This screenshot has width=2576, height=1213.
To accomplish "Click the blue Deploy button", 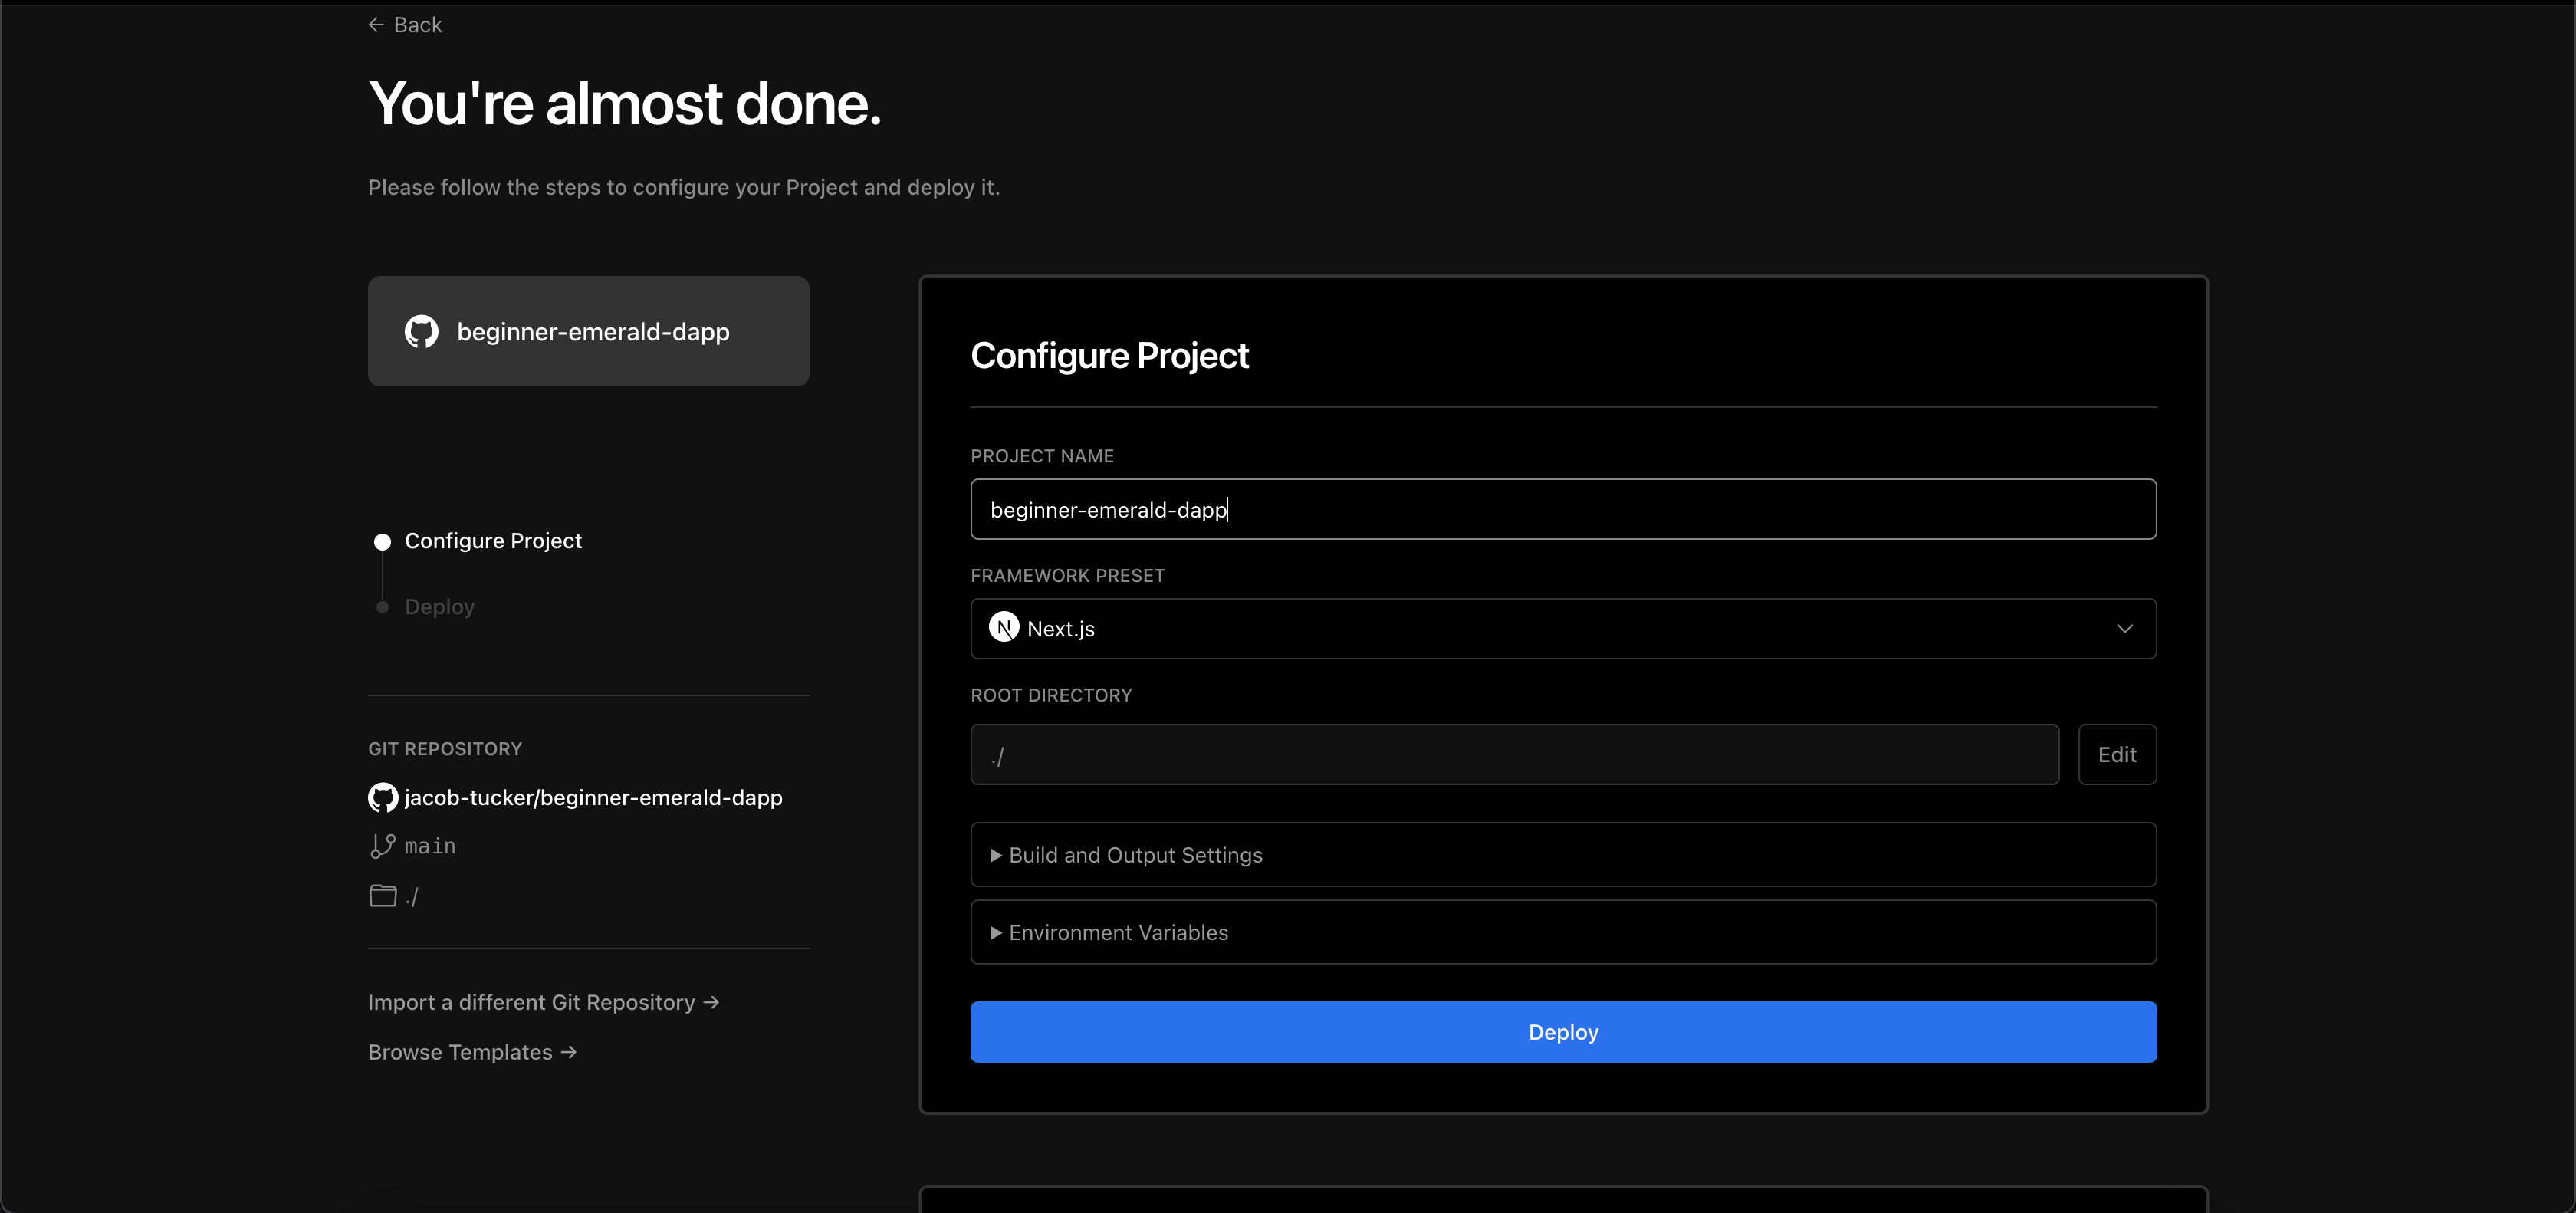I will click(1563, 1032).
